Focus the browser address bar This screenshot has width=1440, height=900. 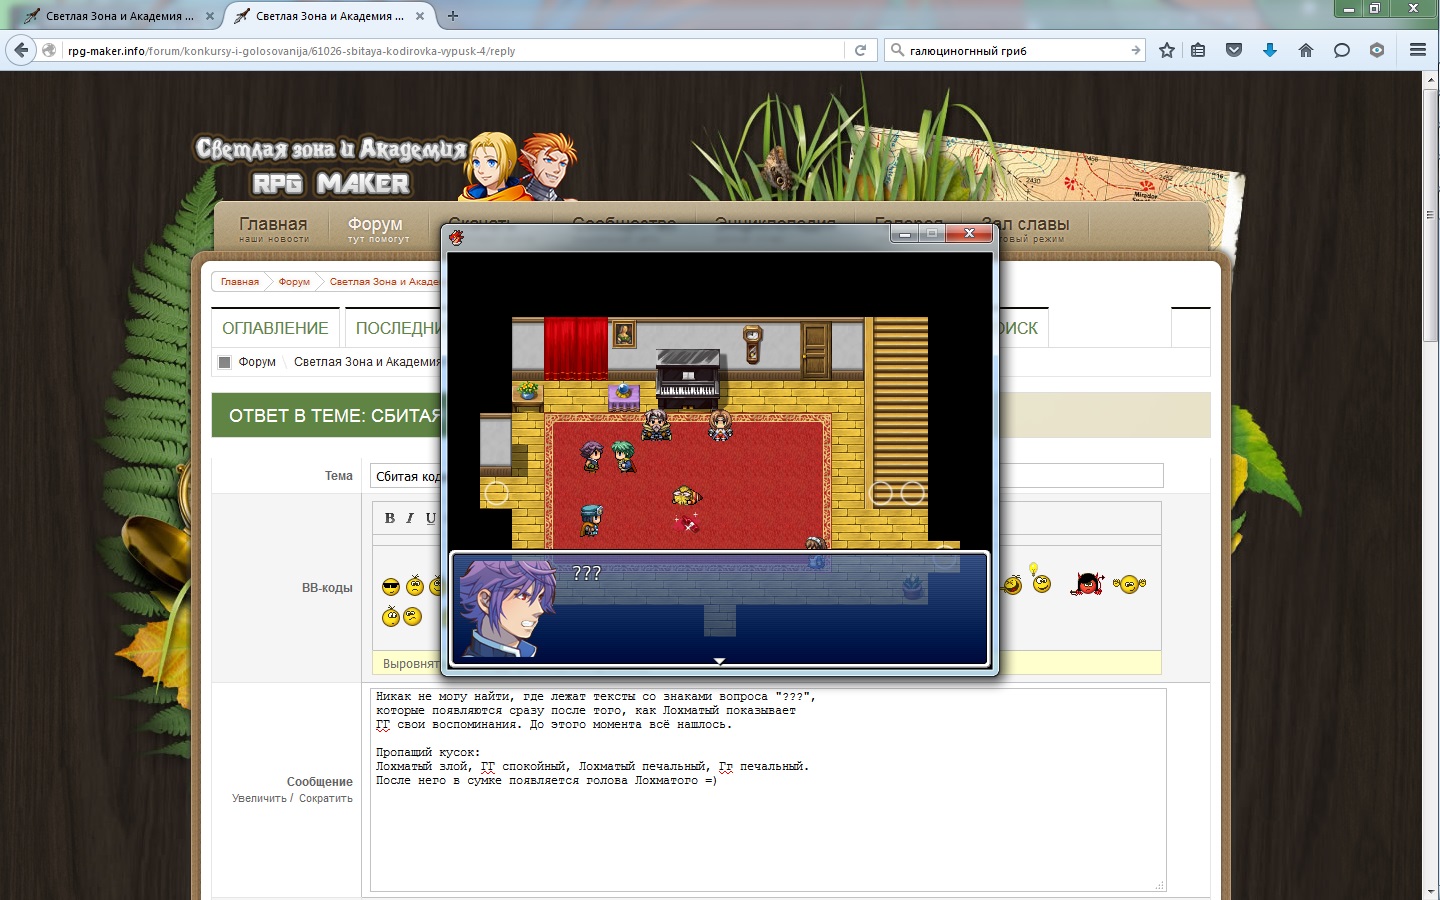point(455,50)
